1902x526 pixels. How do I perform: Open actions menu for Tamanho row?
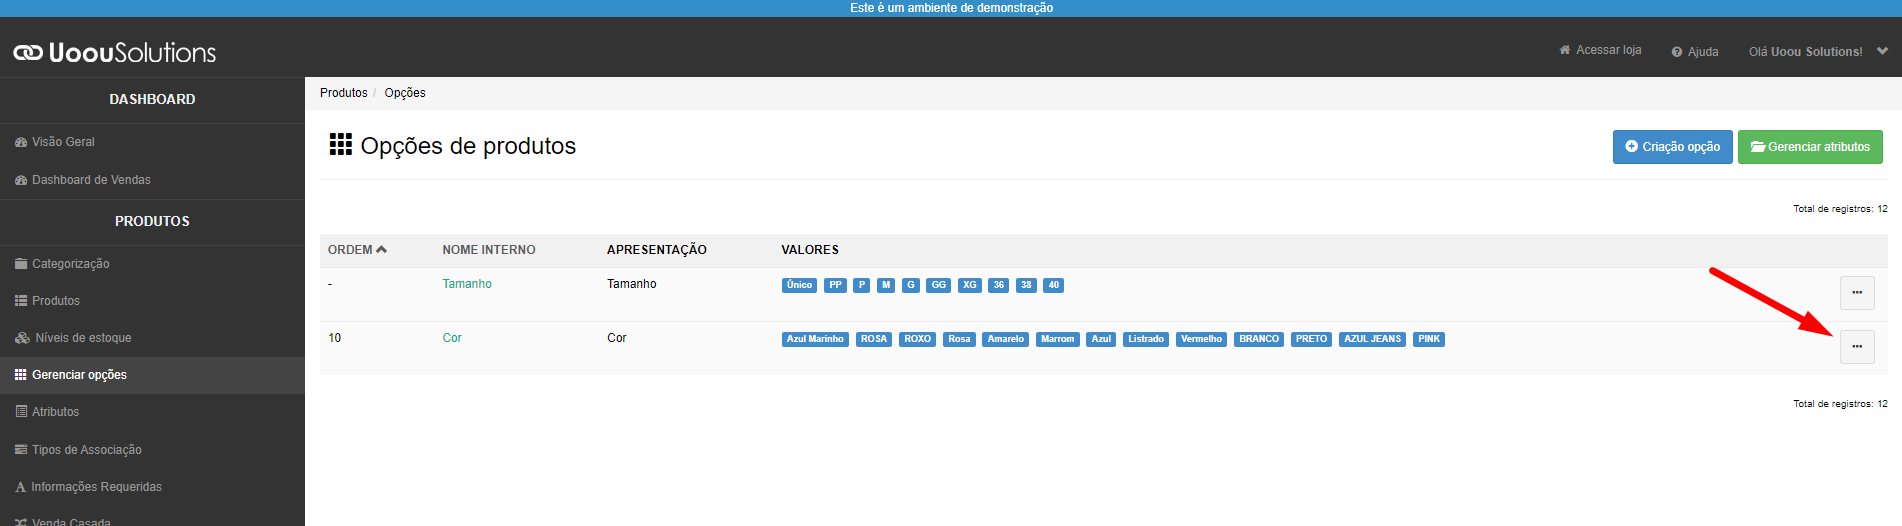(1857, 293)
